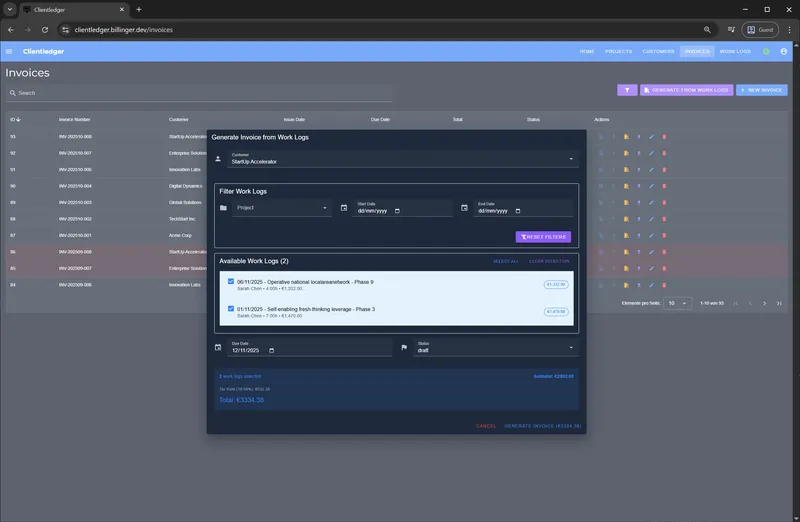Click the yellow document icon for INV-202510-002

626,219
